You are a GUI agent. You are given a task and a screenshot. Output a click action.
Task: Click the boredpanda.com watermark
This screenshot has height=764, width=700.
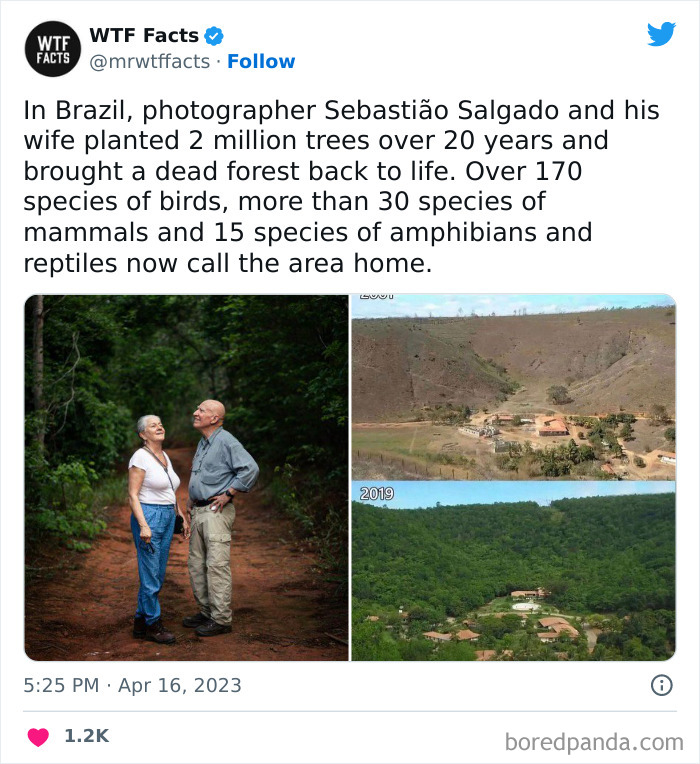coord(593,741)
